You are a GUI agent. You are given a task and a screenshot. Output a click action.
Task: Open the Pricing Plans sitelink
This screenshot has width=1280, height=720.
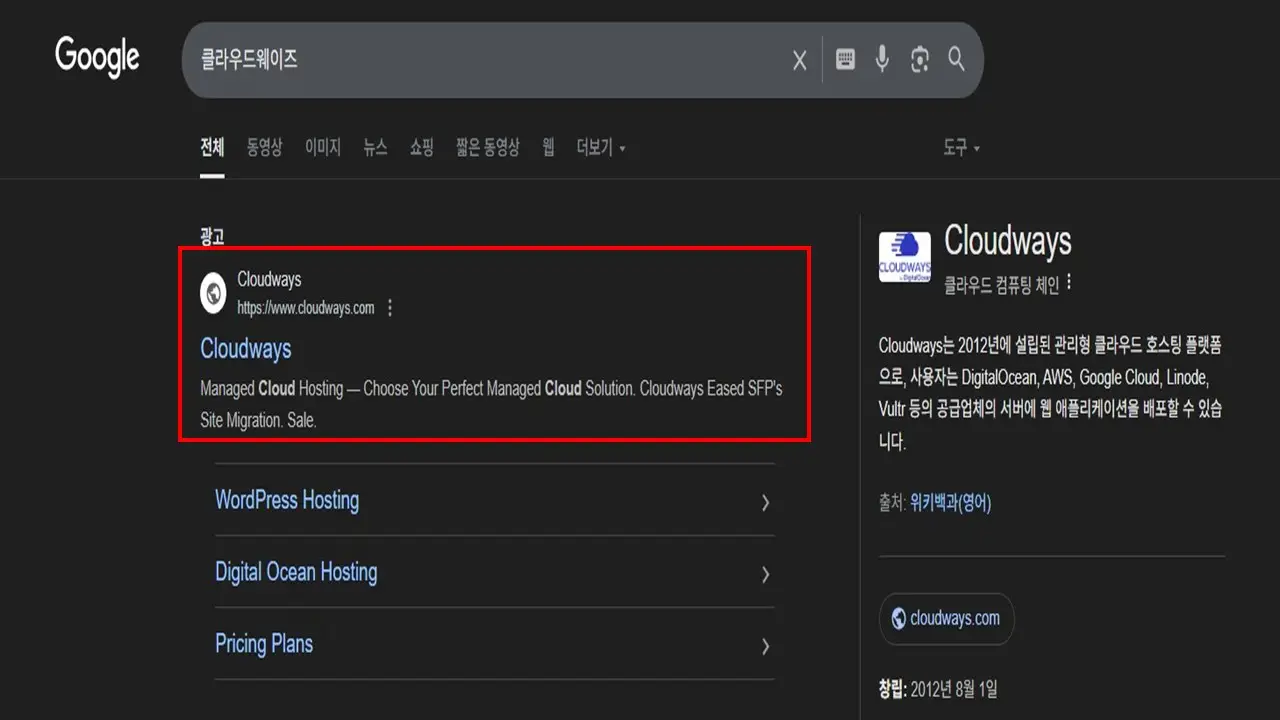pyautogui.click(x=264, y=644)
